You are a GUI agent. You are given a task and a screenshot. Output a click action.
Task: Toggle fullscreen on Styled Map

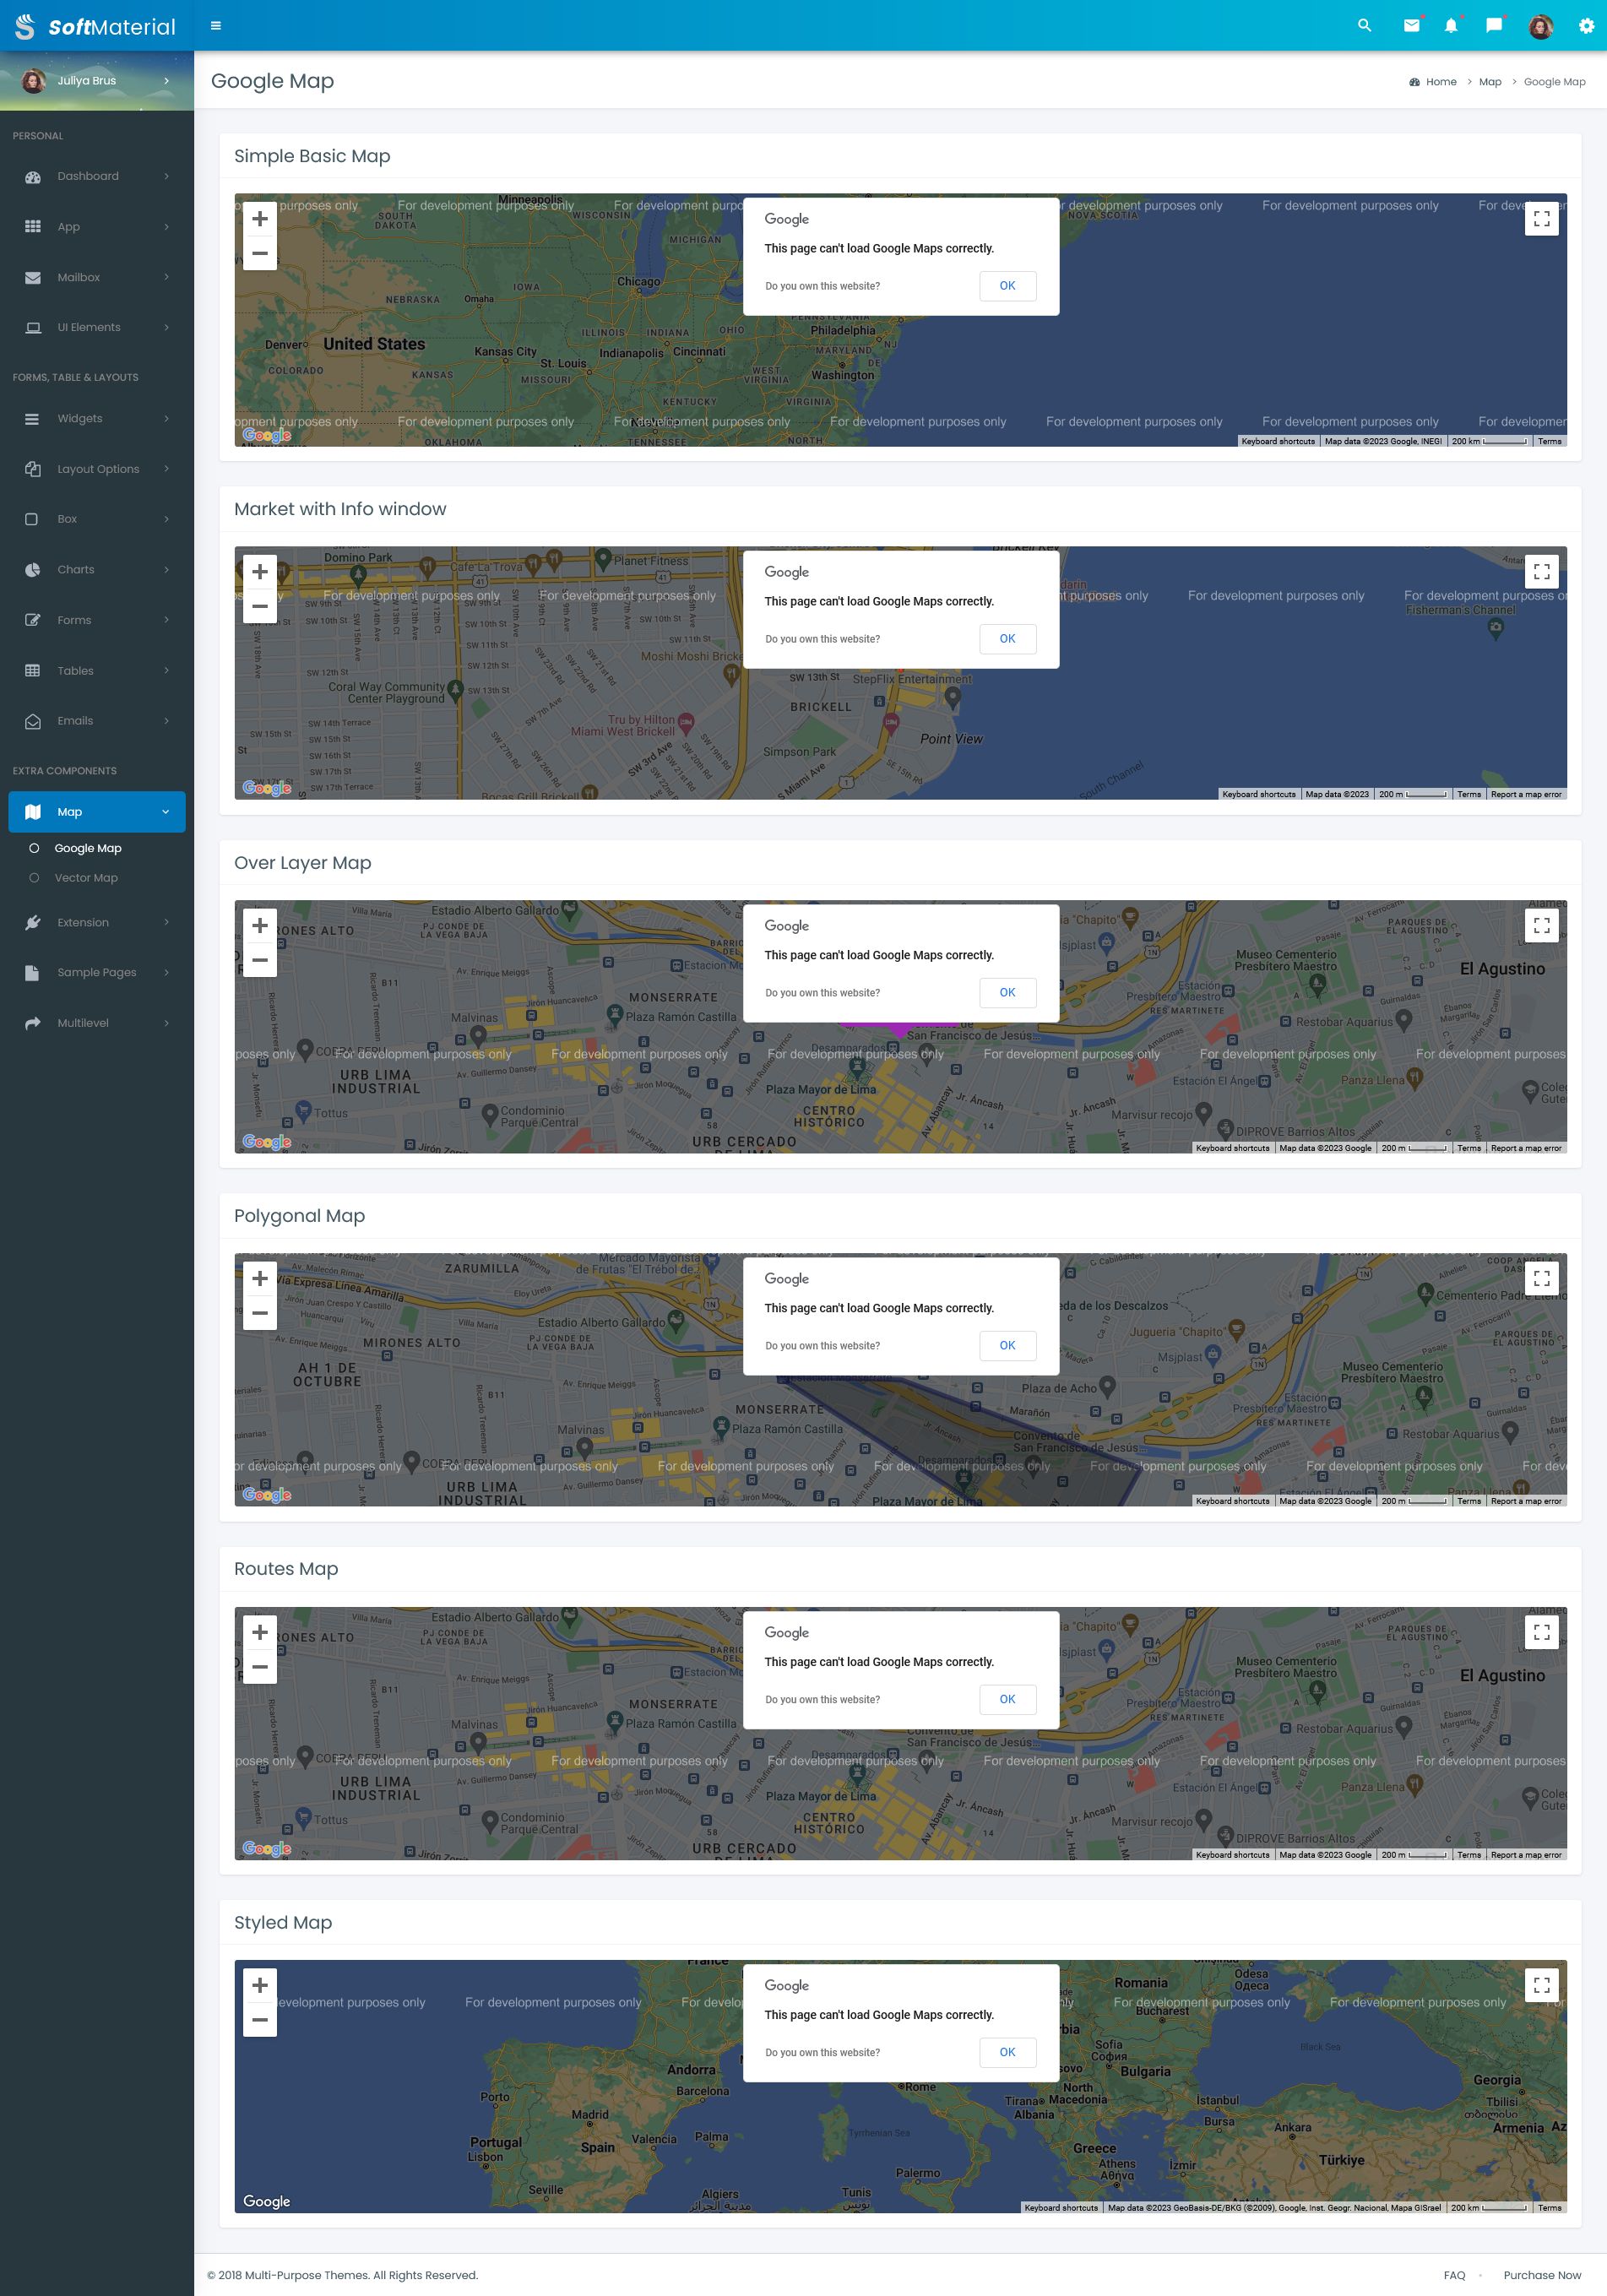pyautogui.click(x=1541, y=1986)
